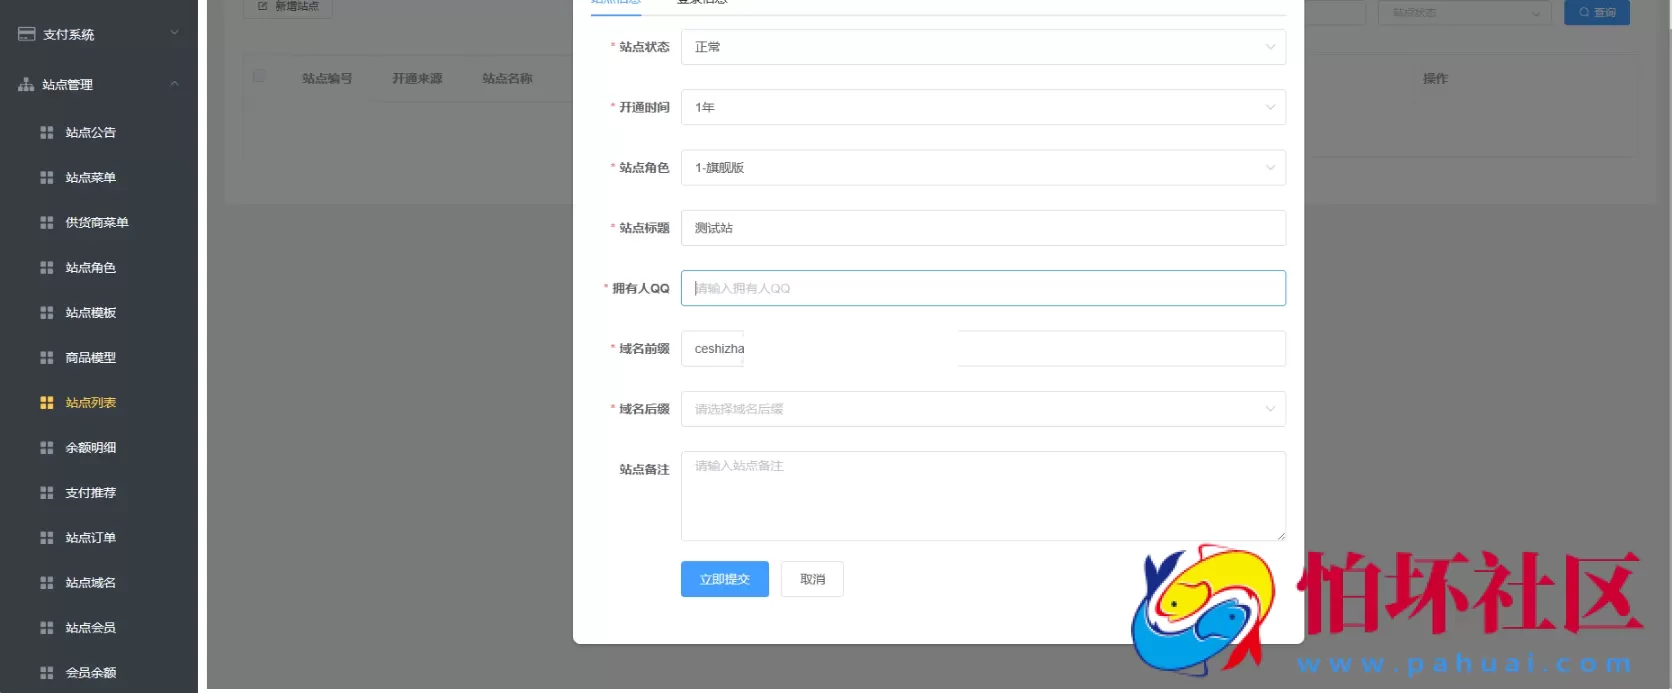
Task: Submit the form with 立即提交
Action: pos(725,579)
